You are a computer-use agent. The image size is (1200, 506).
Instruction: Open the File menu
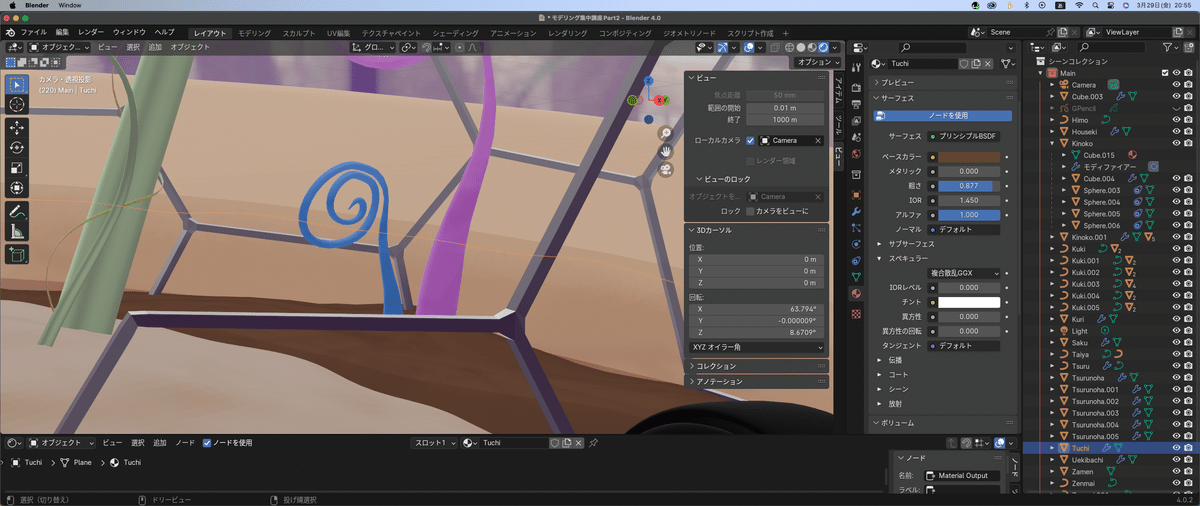pos(33,33)
